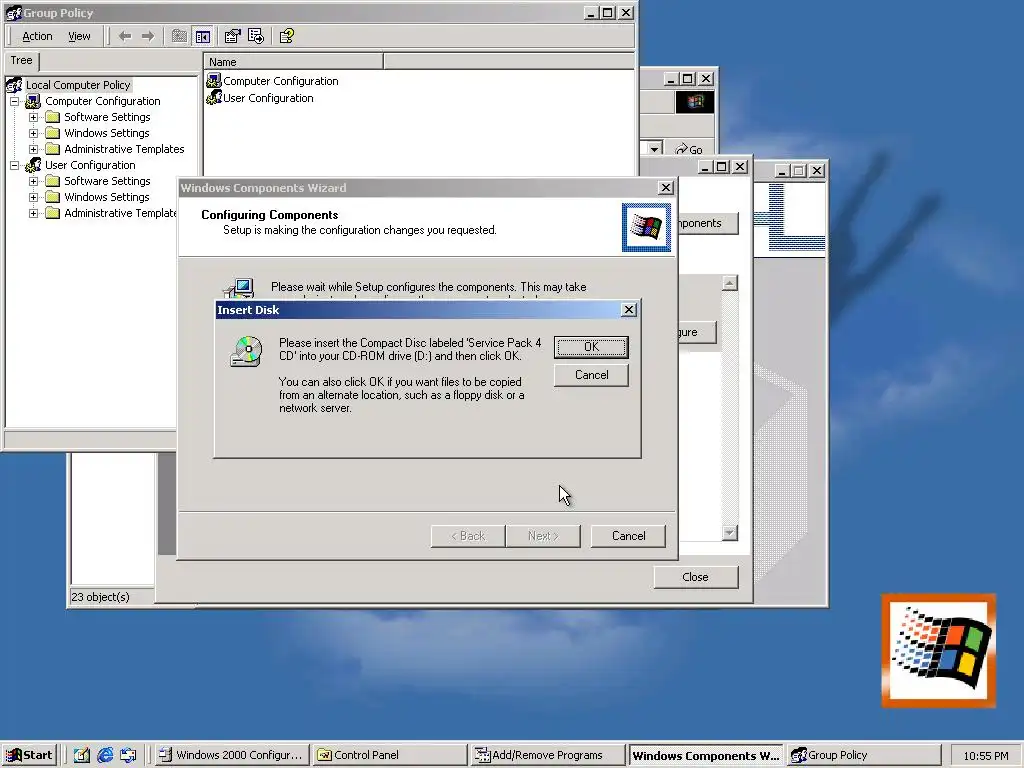Click User Configuration icon in the right pane
Viewport: 1024px width, 768px height.
tap(214, 97)
